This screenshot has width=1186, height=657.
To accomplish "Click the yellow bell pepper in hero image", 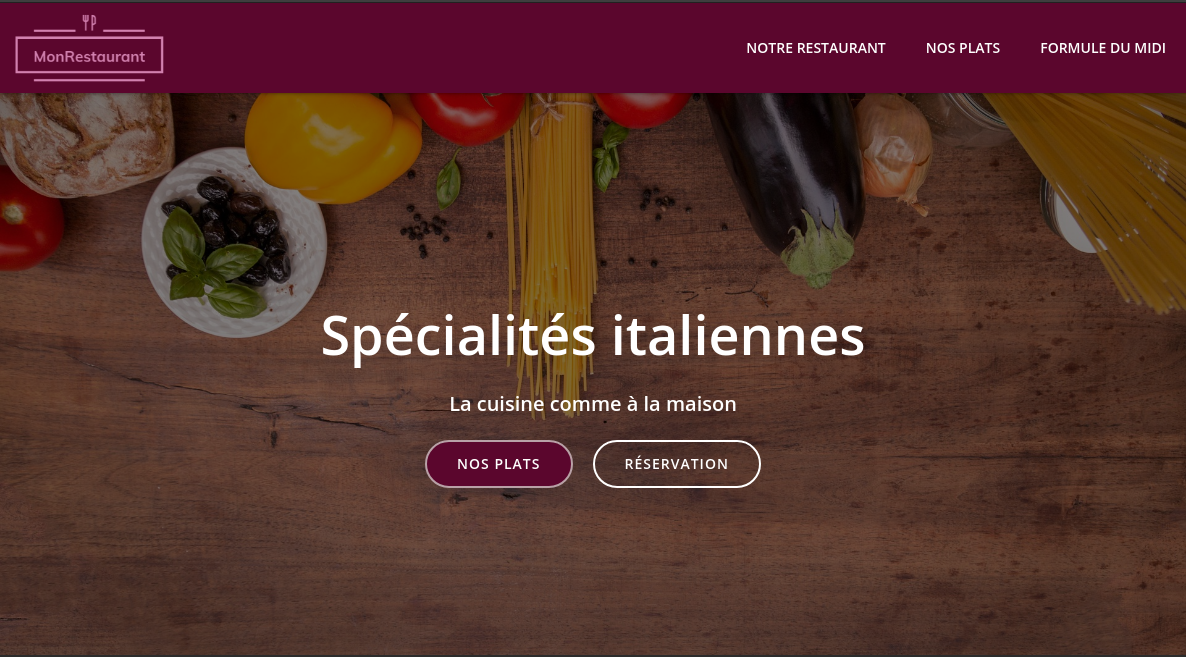I will [333, 146].
